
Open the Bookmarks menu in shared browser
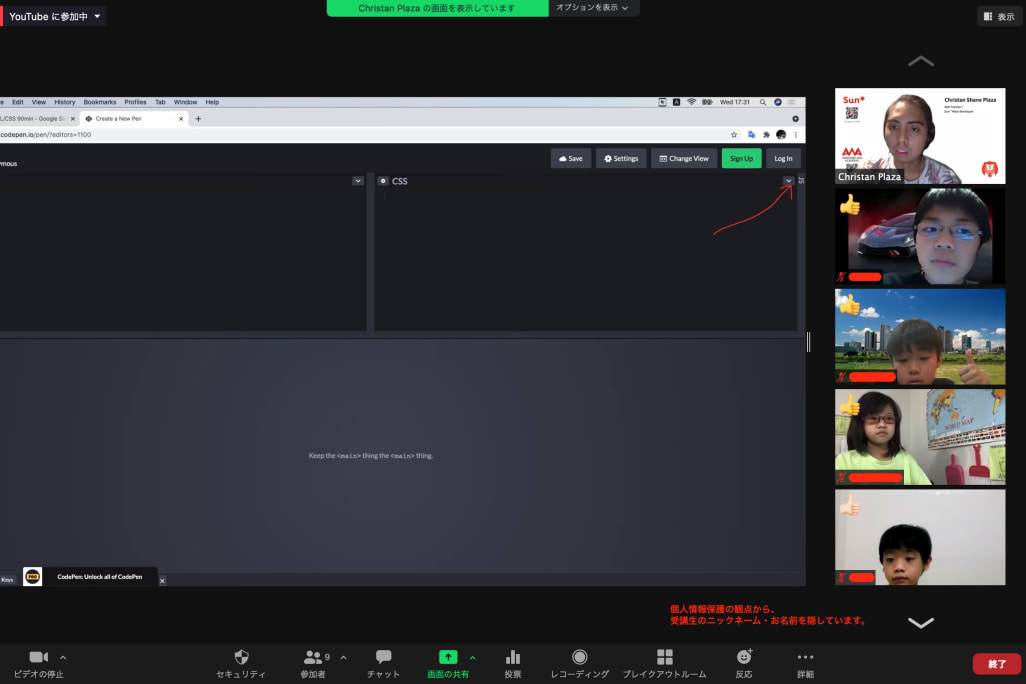click(99, 102)
